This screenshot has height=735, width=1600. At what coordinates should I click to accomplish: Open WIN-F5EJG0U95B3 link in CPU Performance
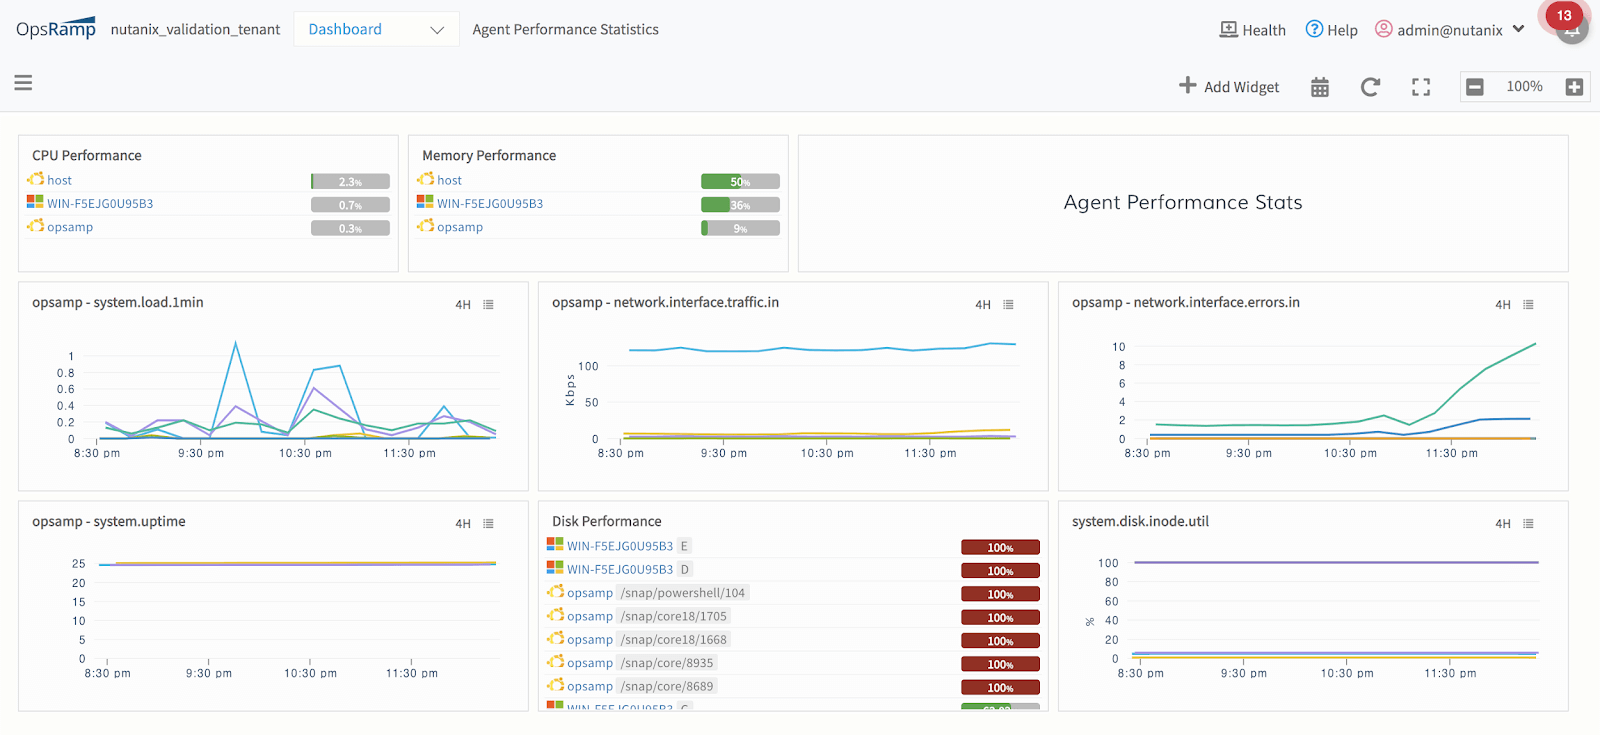pyautogui.click(x=100, y=204)
